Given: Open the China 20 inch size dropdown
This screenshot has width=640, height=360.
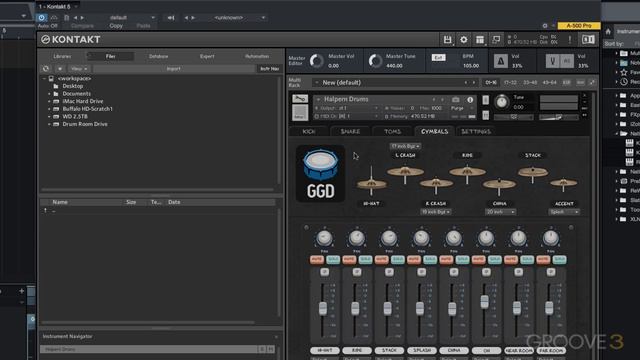Looking at the screenshot, I should (500, 212).
